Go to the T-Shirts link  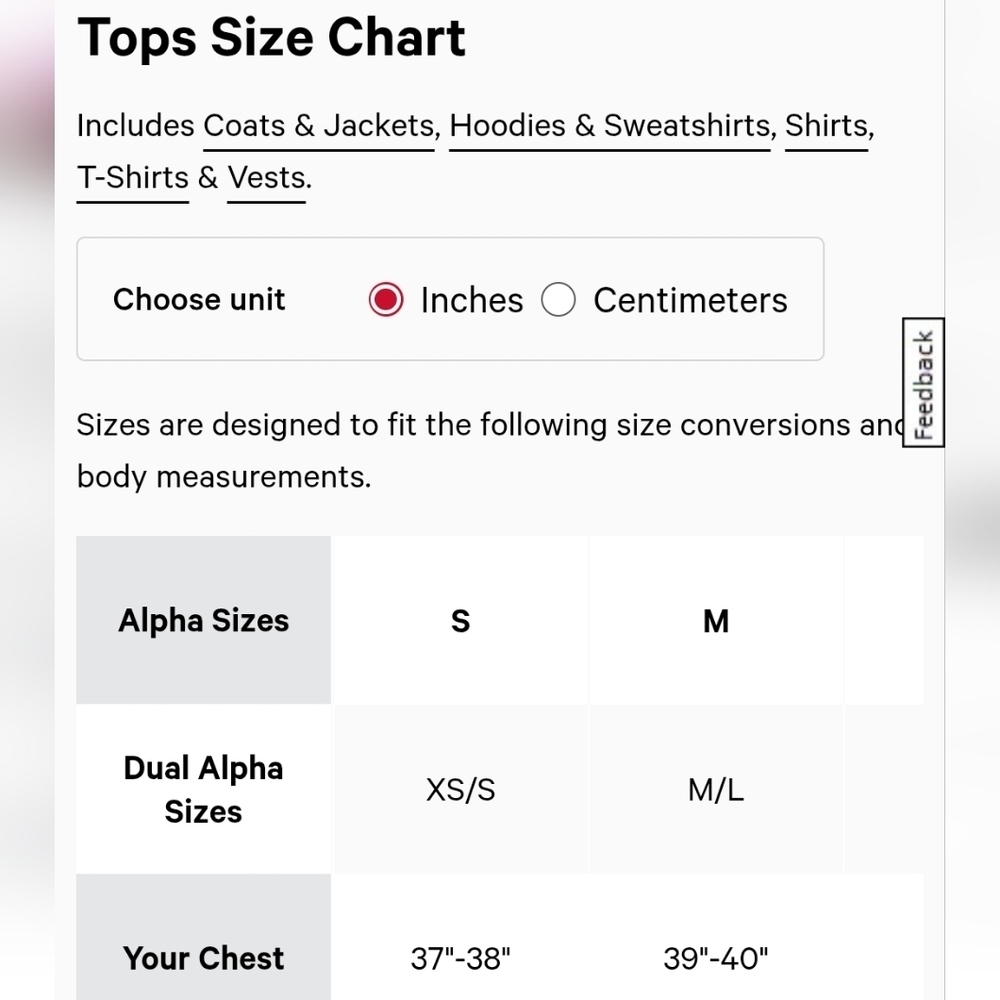click(x=133, y=178)
